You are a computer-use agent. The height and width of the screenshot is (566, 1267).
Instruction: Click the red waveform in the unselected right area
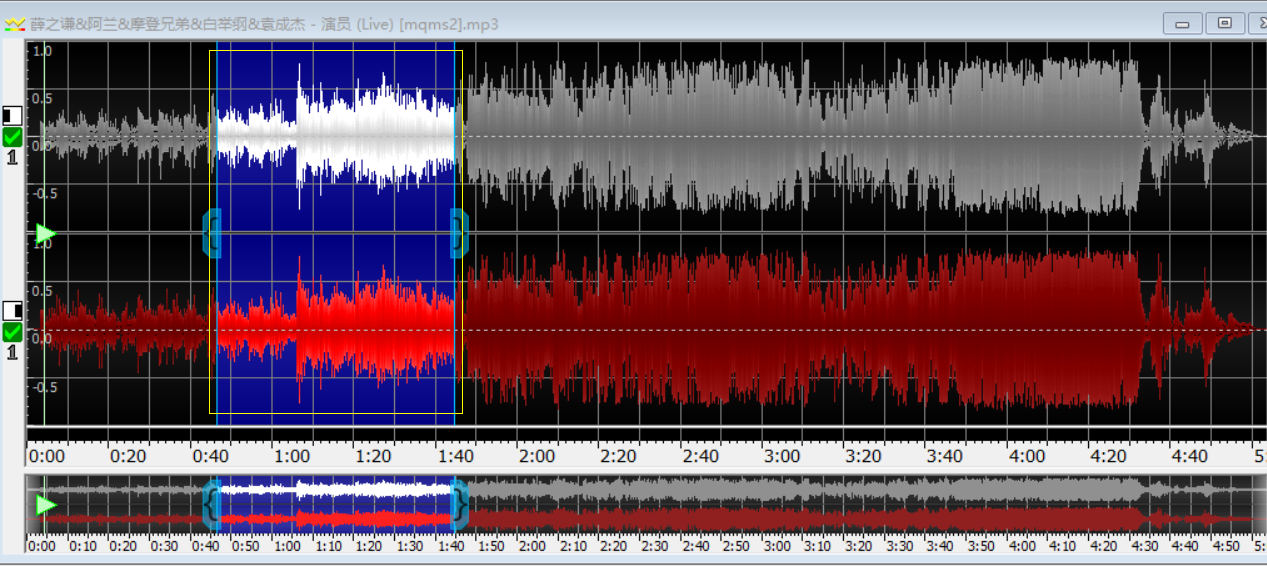click(800, 330)
